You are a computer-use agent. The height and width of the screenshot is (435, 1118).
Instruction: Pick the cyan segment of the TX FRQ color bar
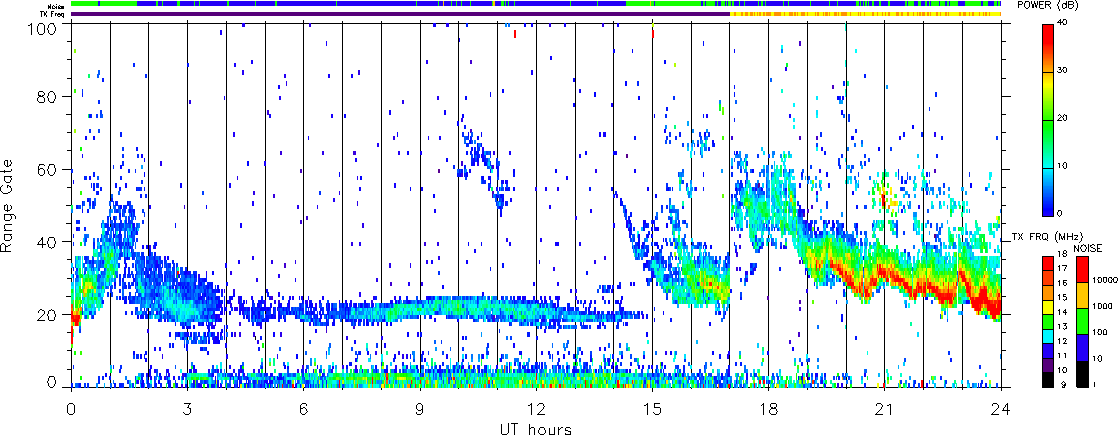(x=1047, y=337)
